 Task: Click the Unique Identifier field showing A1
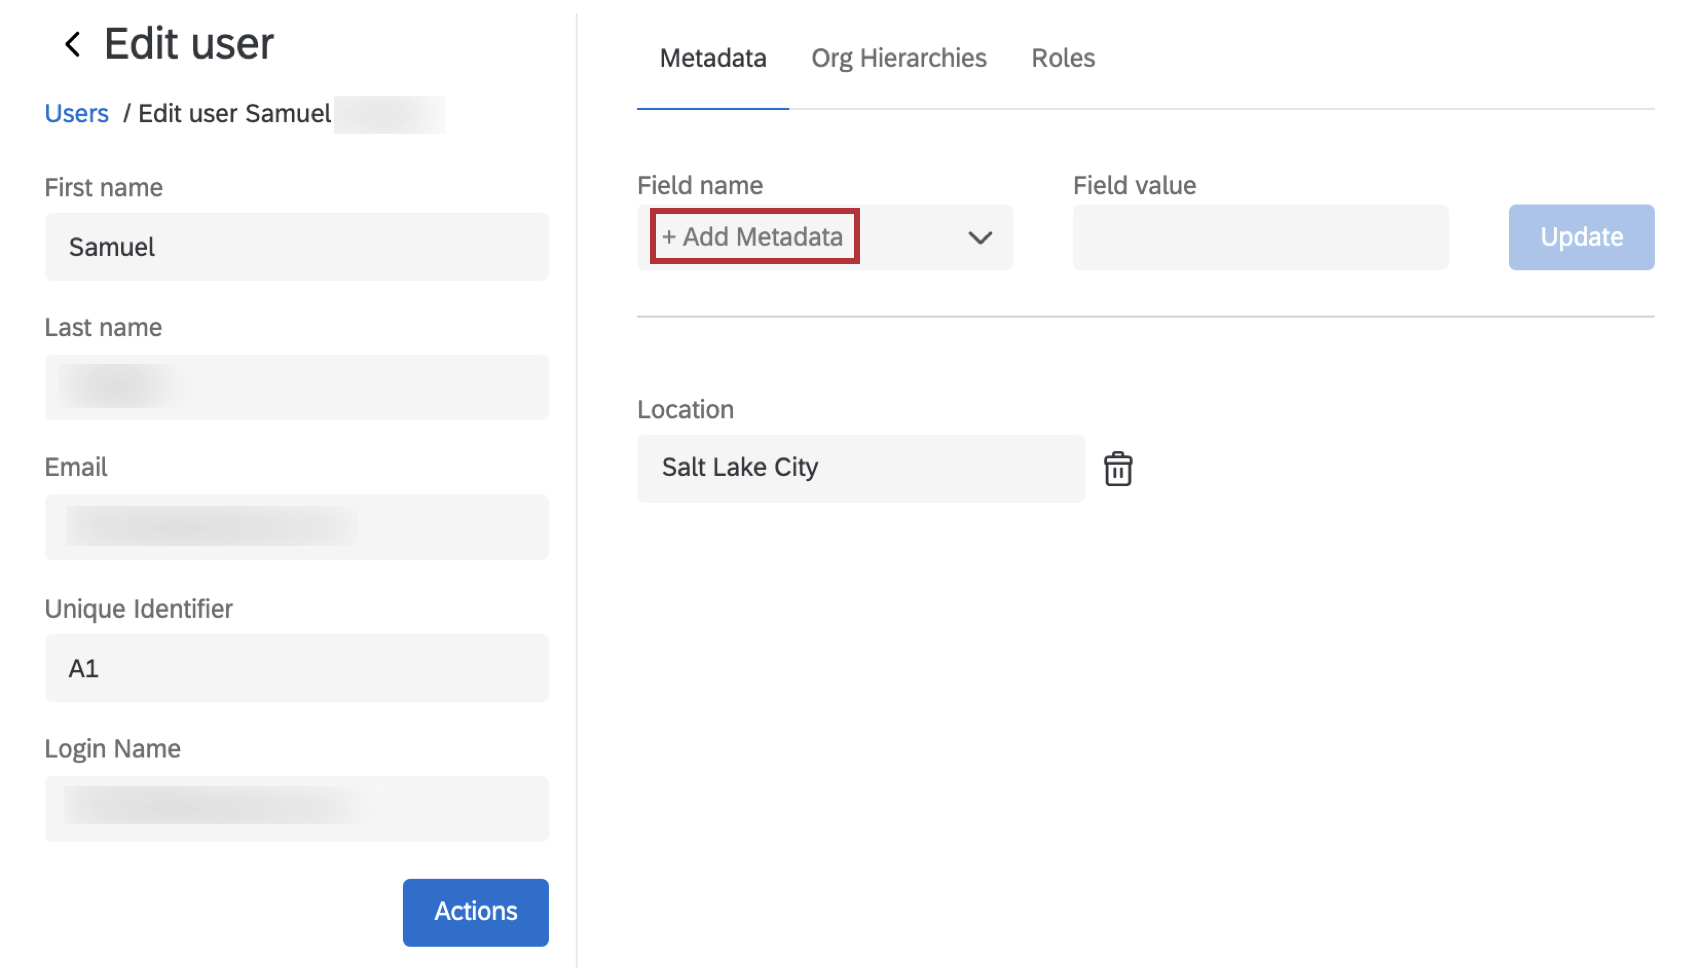tap(296, 668)
